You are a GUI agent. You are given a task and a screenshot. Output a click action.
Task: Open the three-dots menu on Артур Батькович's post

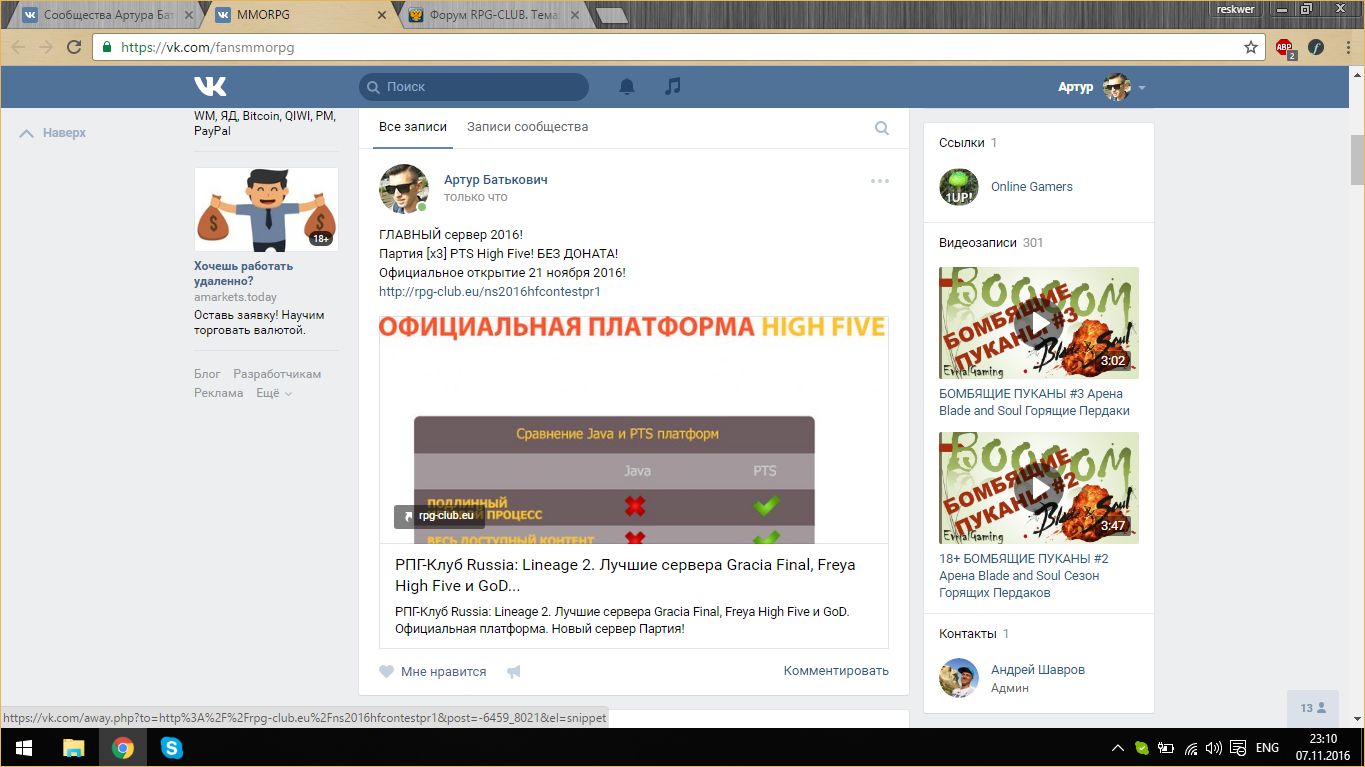[x=880, y=181]
